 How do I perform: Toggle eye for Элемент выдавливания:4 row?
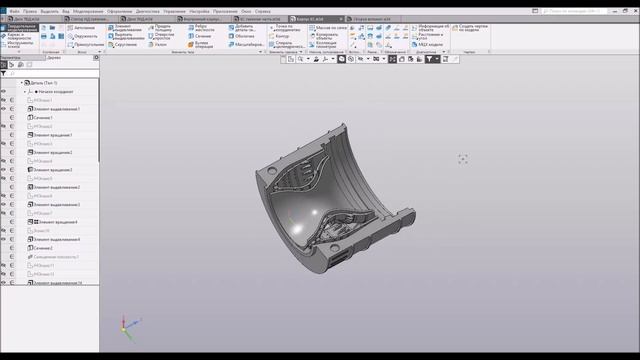tap(4, 239)
